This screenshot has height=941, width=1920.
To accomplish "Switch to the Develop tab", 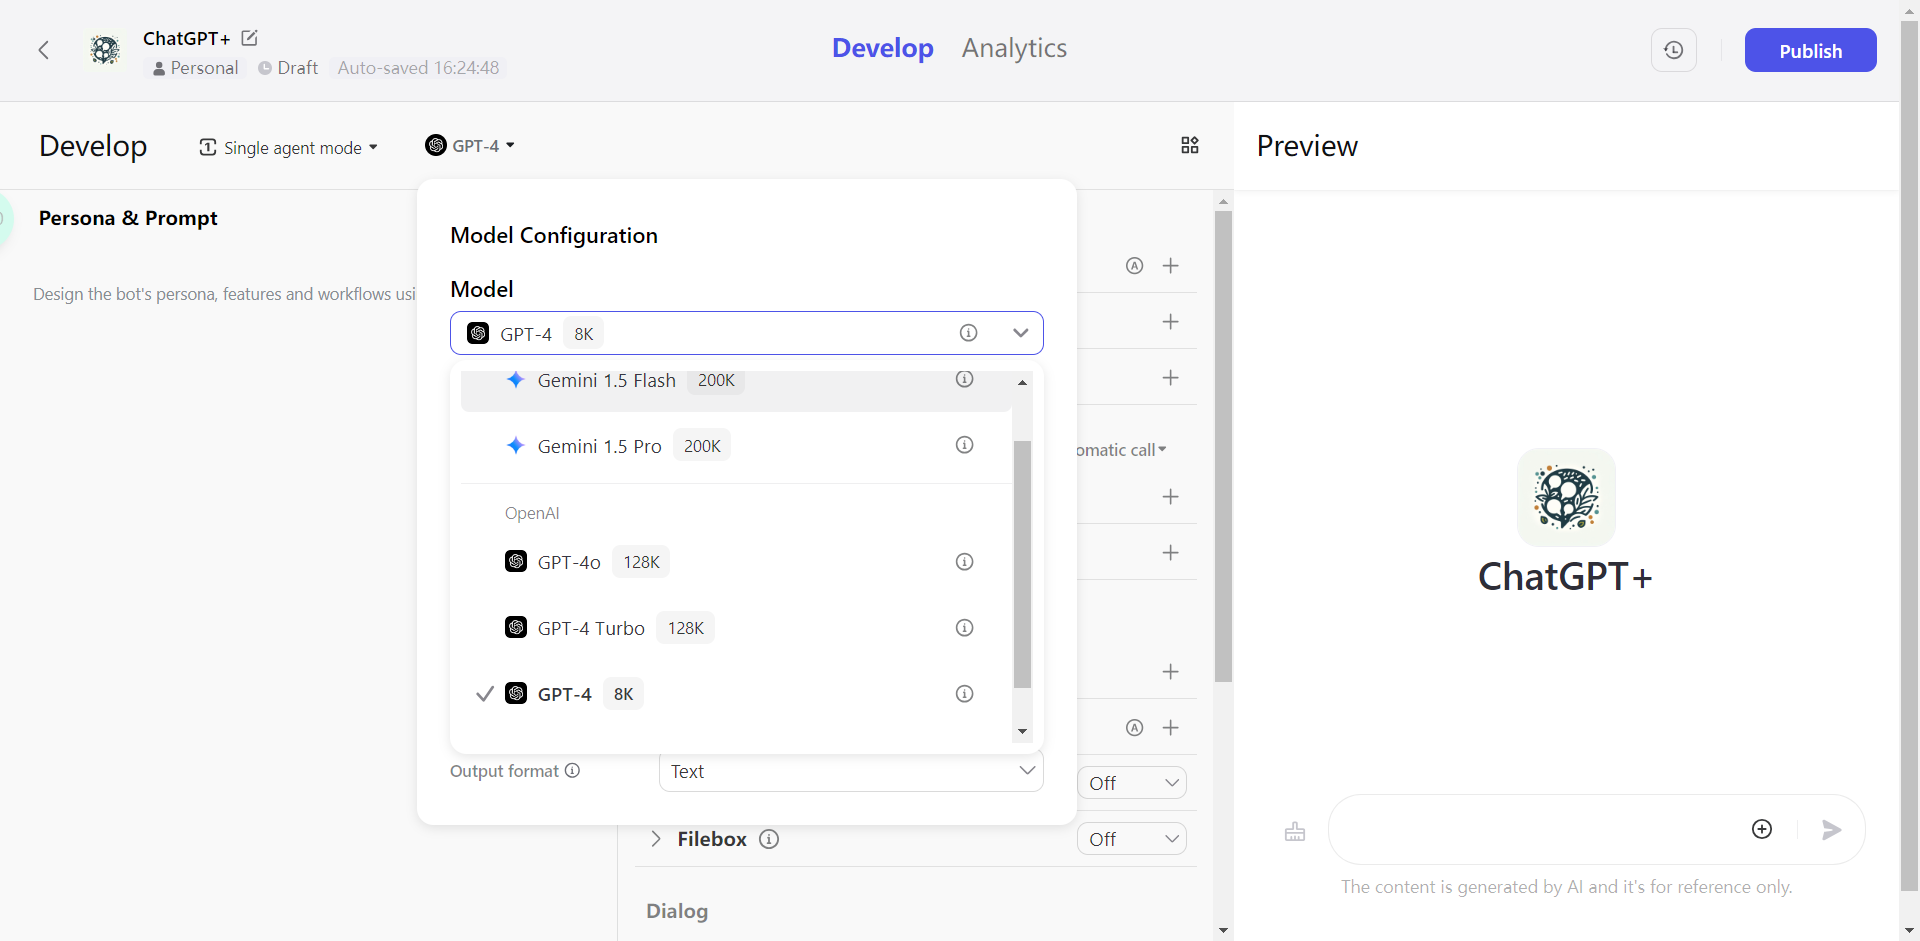I will click(882, 48).
